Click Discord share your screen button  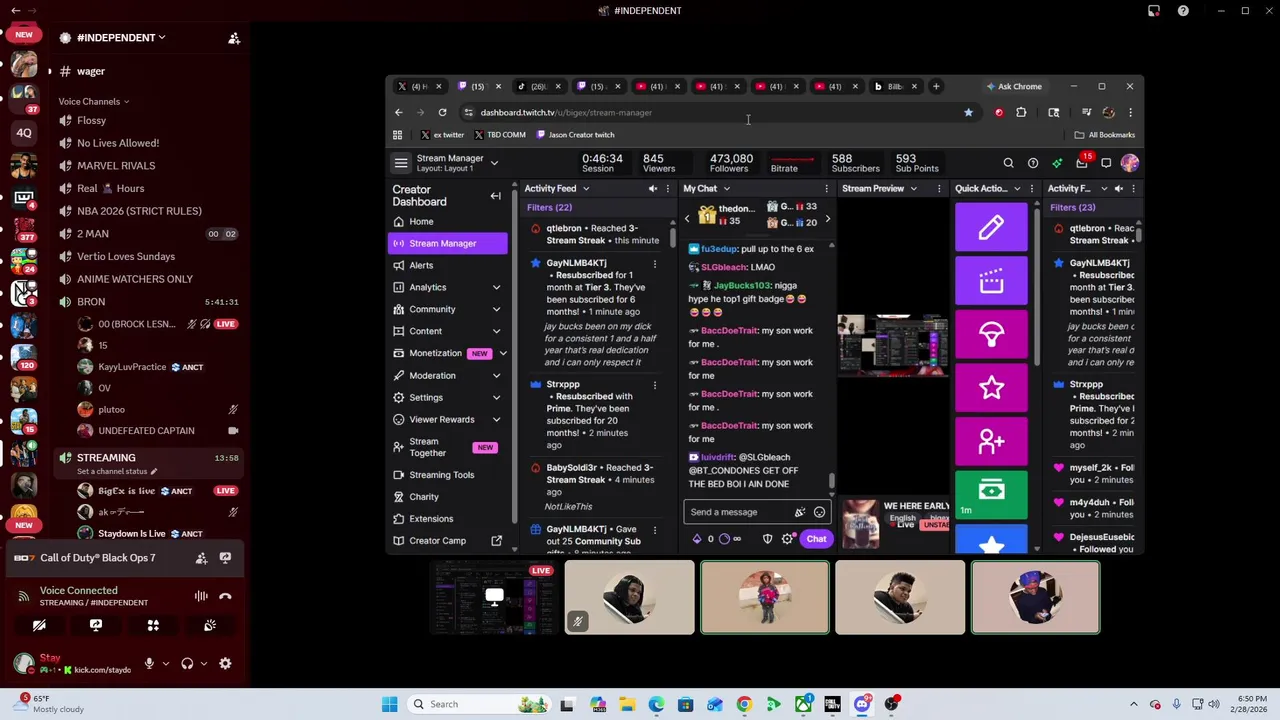tap(96, 625)
